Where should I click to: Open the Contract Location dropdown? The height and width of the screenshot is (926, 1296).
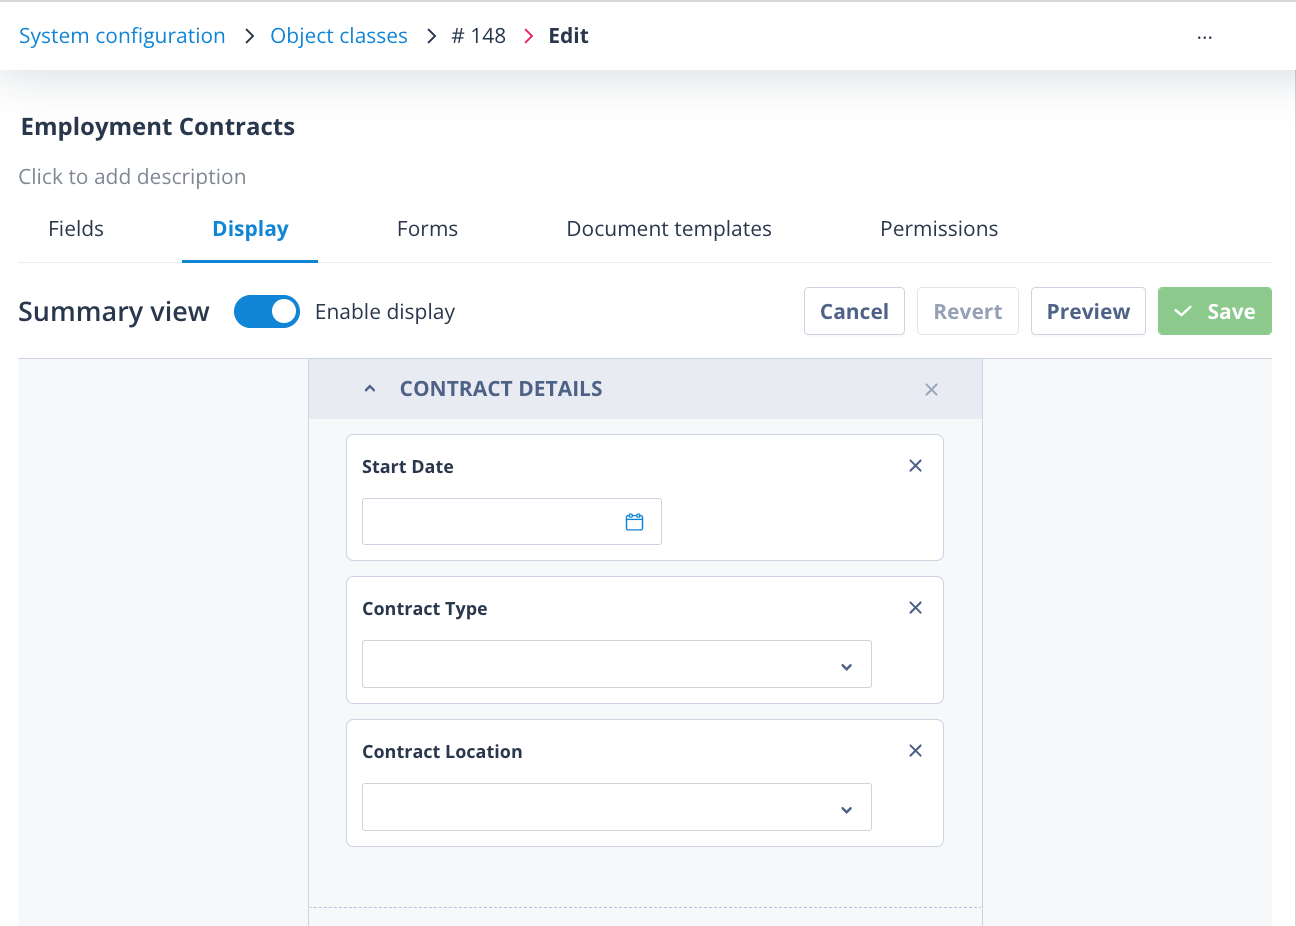tap(617, 807)
